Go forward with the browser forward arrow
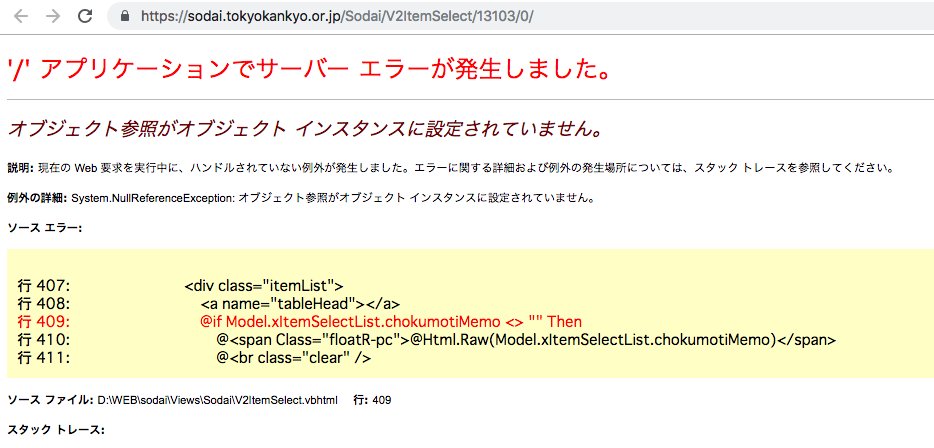 click(53, 16)
